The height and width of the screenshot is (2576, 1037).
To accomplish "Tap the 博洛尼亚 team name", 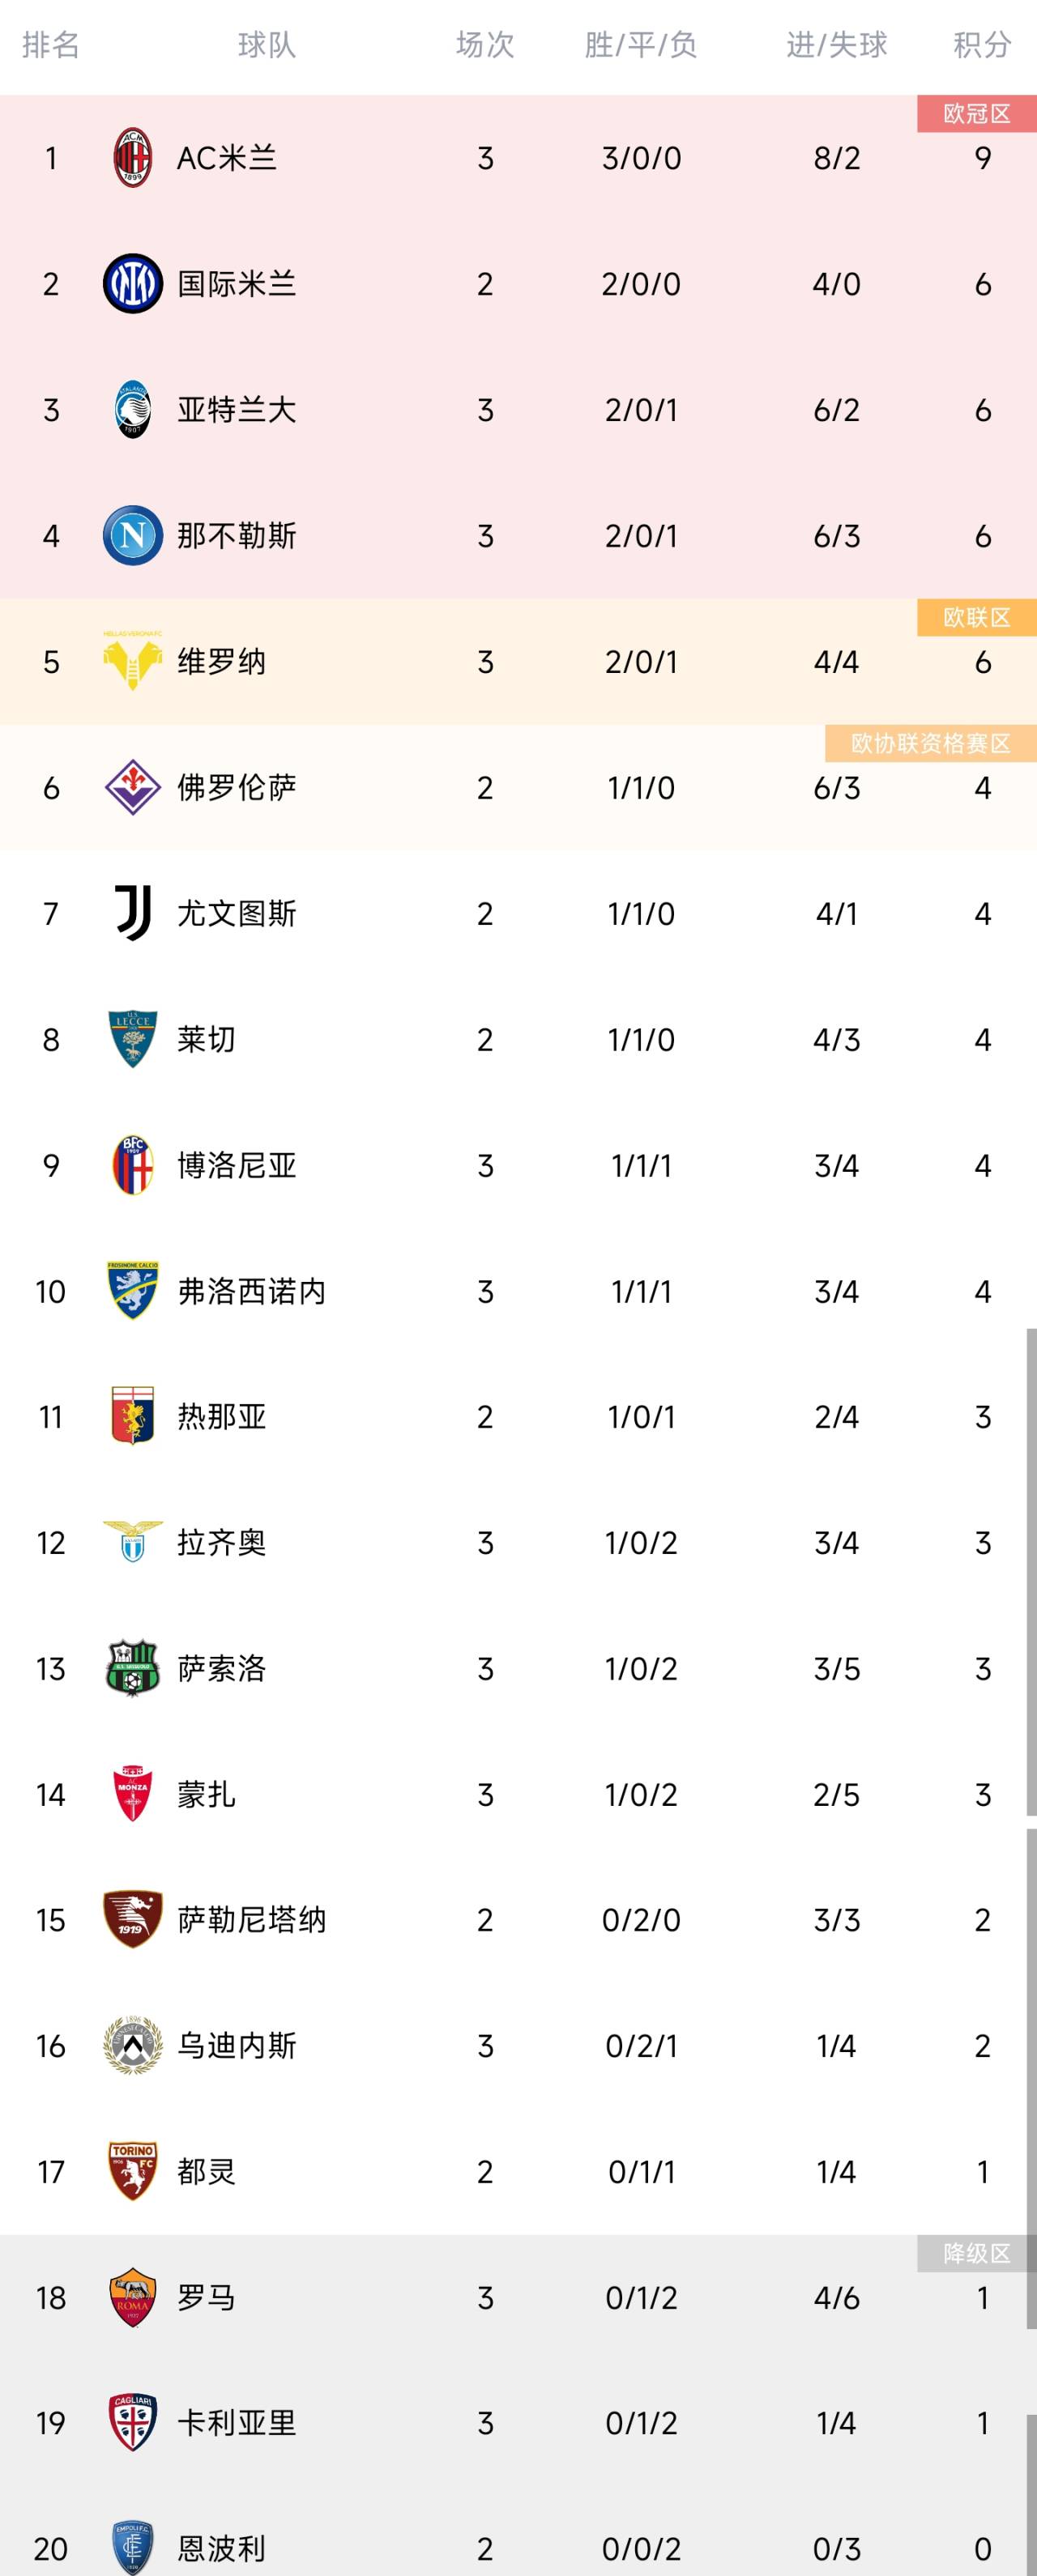I will tap(236, 1165).
